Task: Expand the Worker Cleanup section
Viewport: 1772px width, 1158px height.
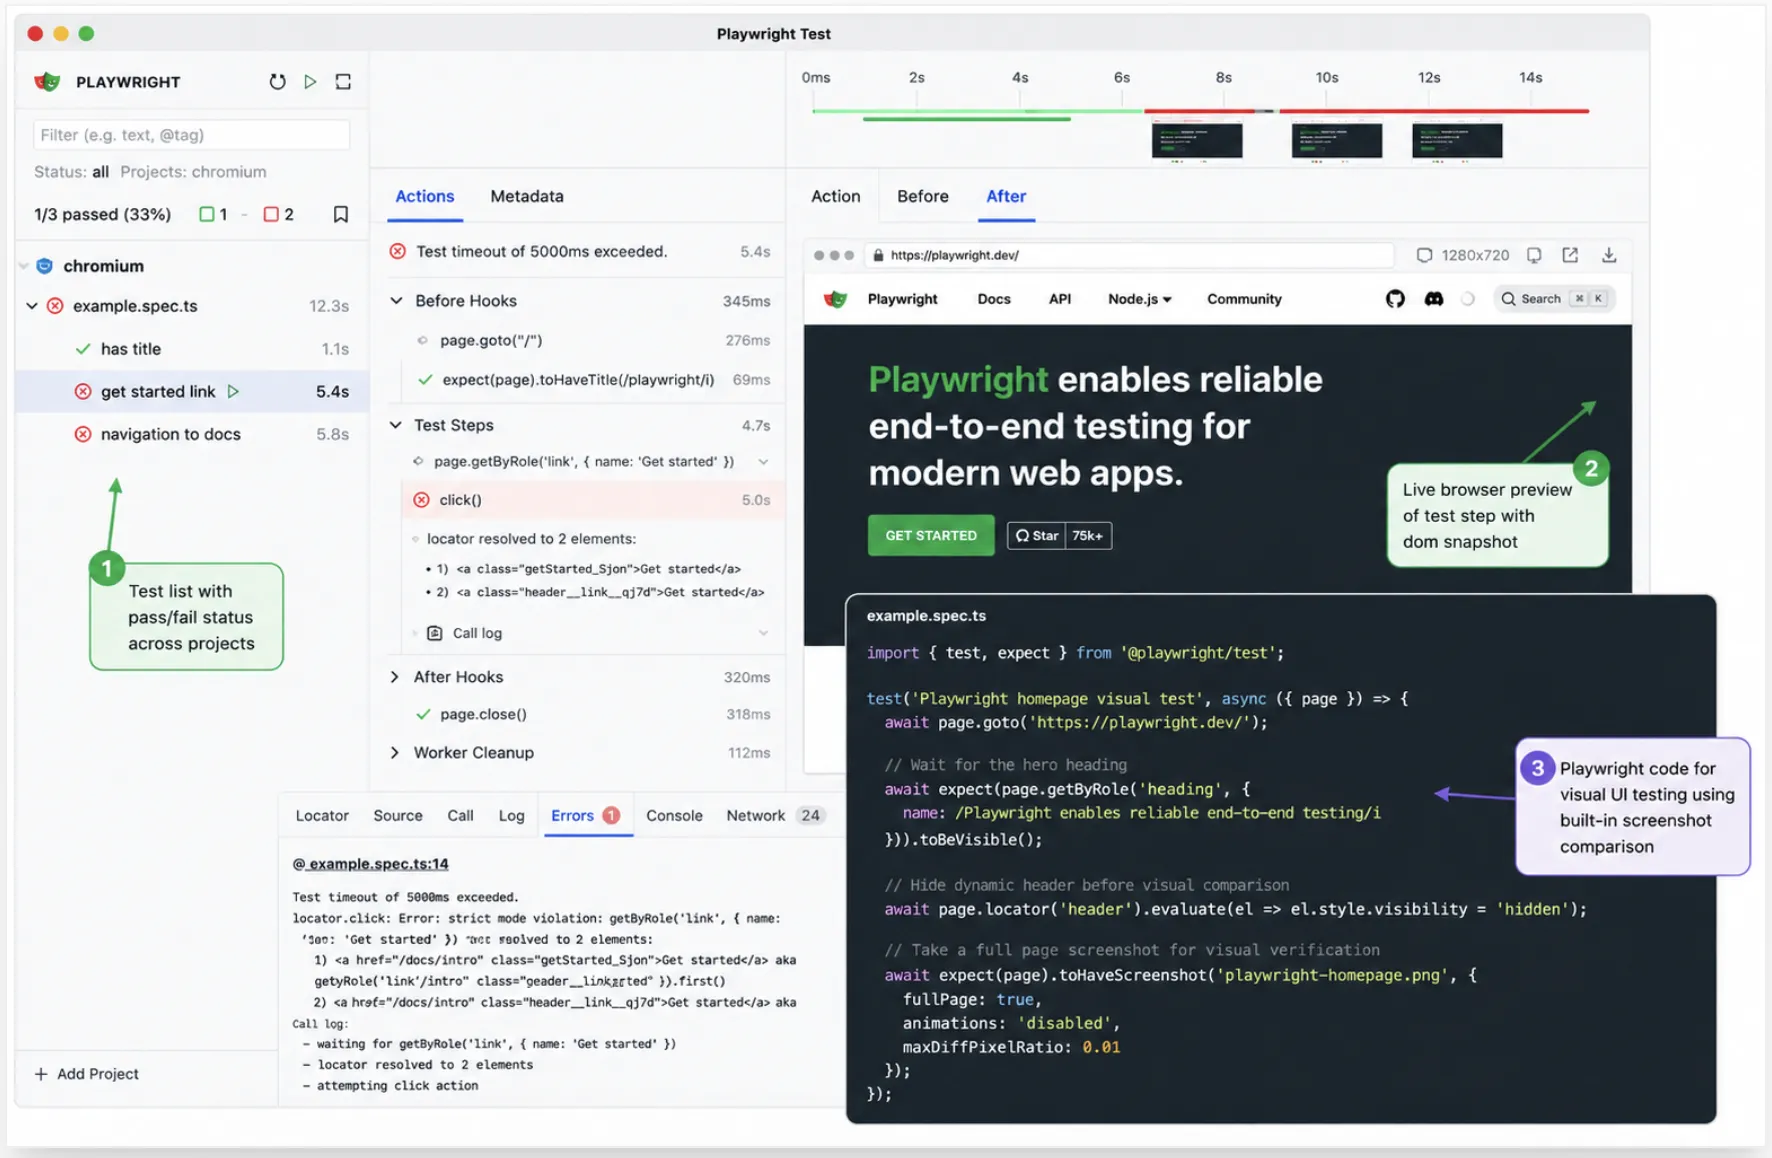Action: pyautogui.click(x=395, y=753)
